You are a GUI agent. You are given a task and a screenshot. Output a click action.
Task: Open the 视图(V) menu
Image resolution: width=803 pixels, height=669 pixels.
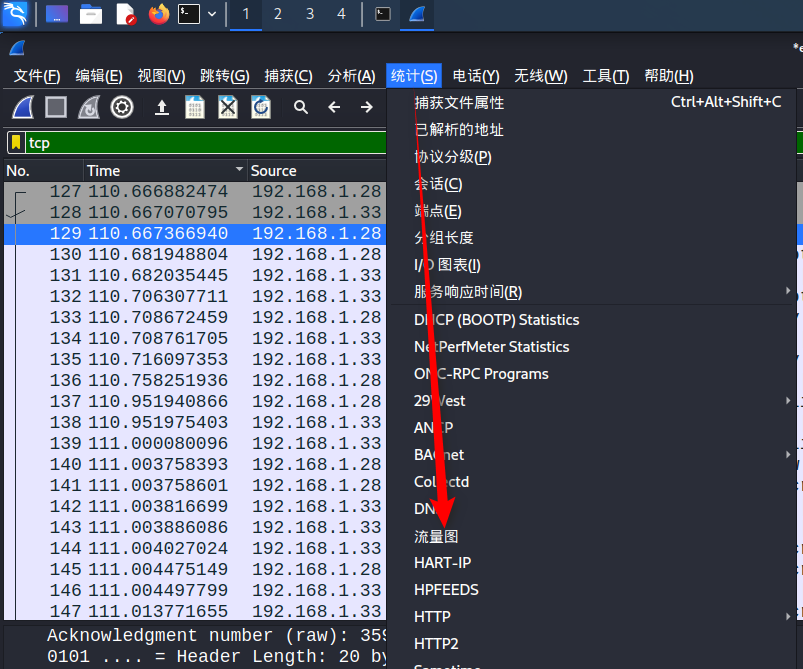tap(161, 76)
